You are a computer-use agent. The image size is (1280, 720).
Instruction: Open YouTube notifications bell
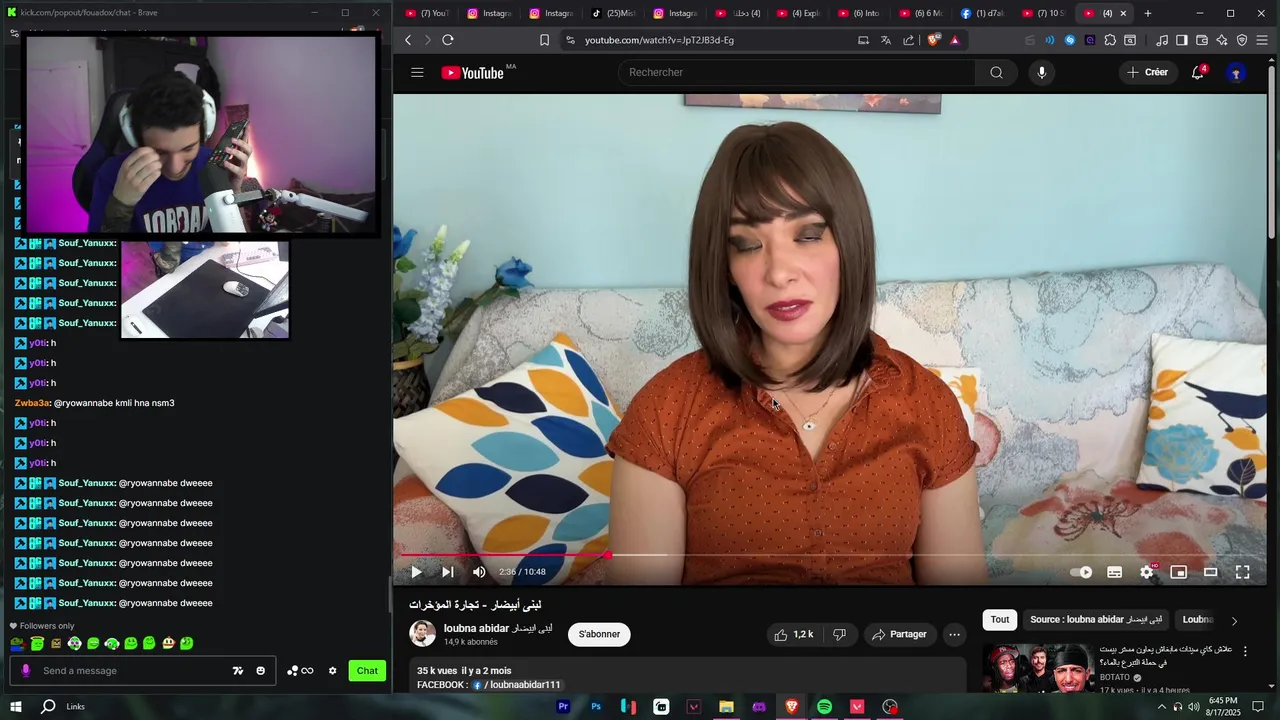[1197, 72]
